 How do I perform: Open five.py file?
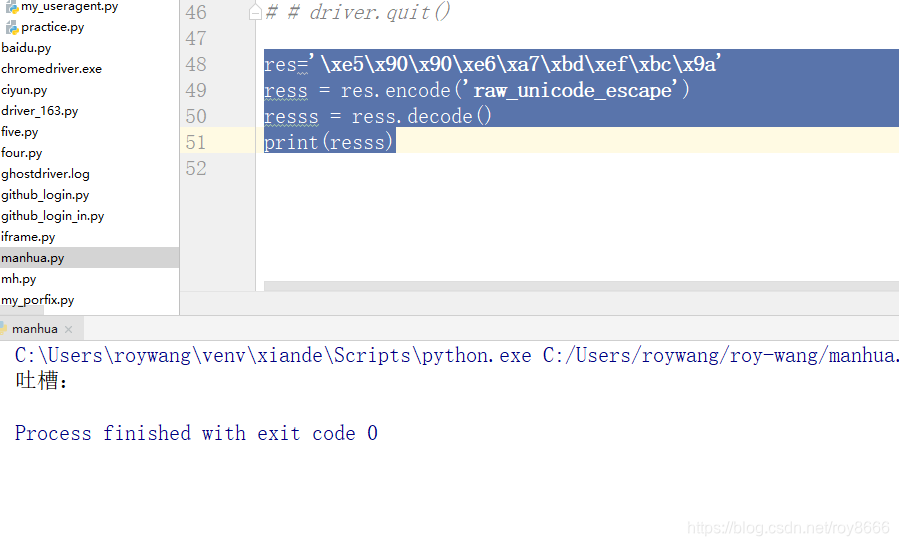[x=19, y=132]
